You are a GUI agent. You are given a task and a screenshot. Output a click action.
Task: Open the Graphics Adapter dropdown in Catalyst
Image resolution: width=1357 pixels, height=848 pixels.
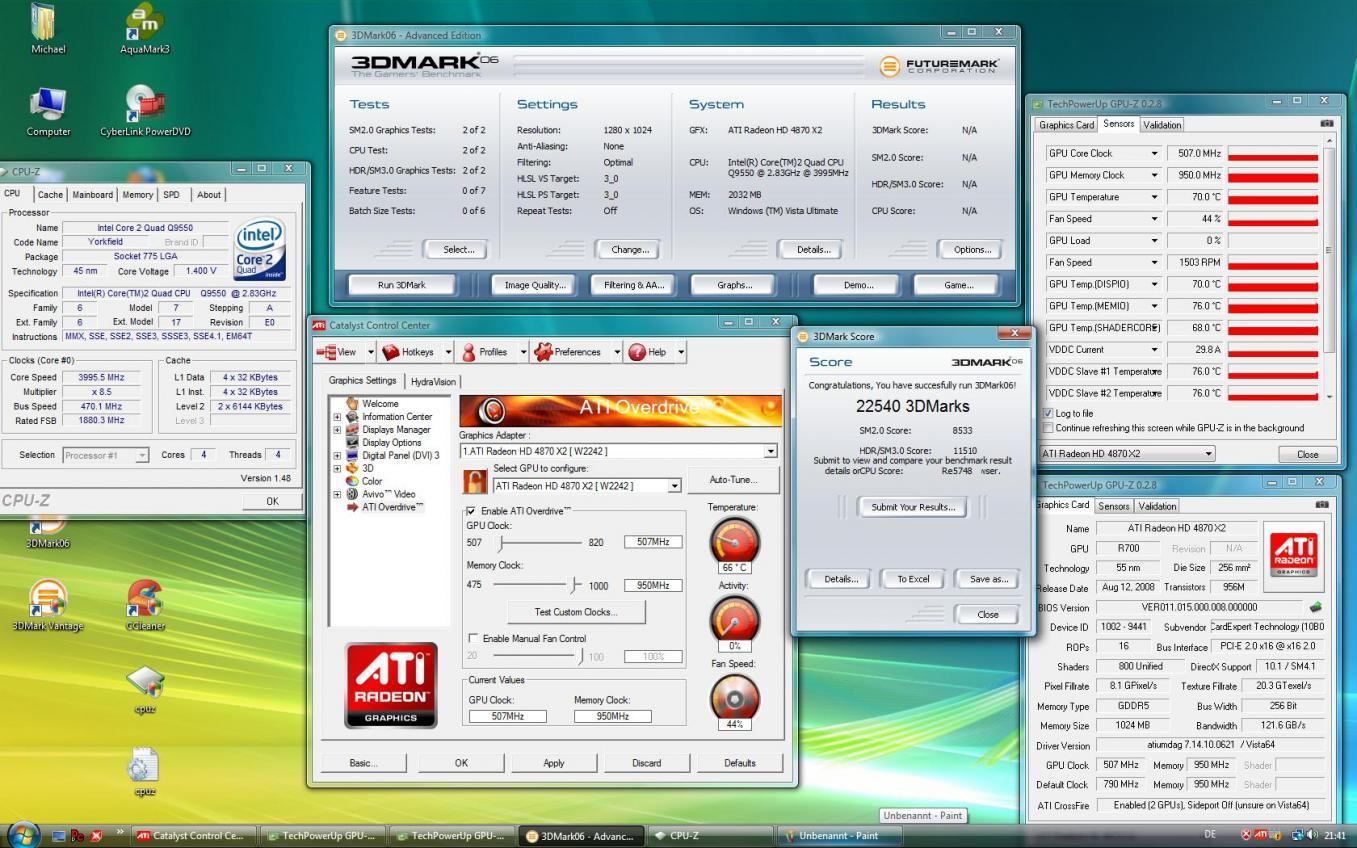pos(769,451)
